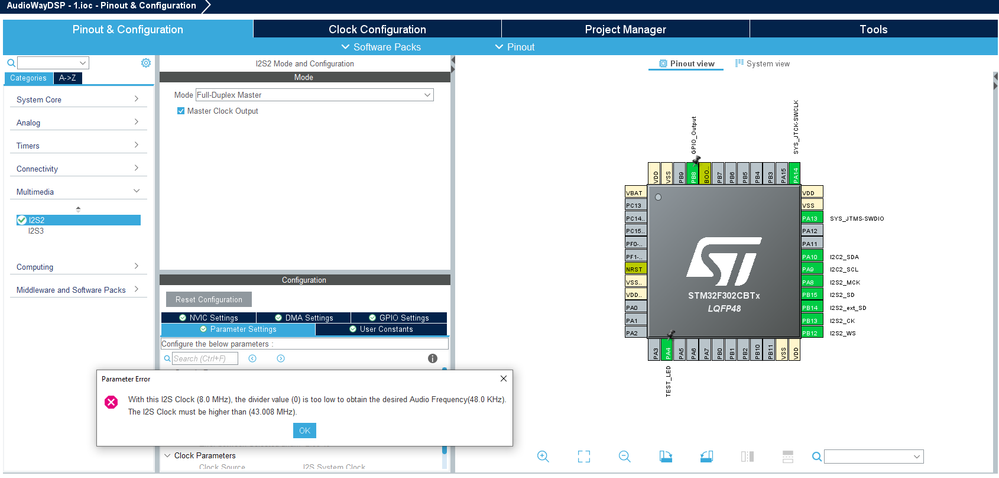Fit chip to view with frame icon
999x478 pixels.
[x=584, y=456]
